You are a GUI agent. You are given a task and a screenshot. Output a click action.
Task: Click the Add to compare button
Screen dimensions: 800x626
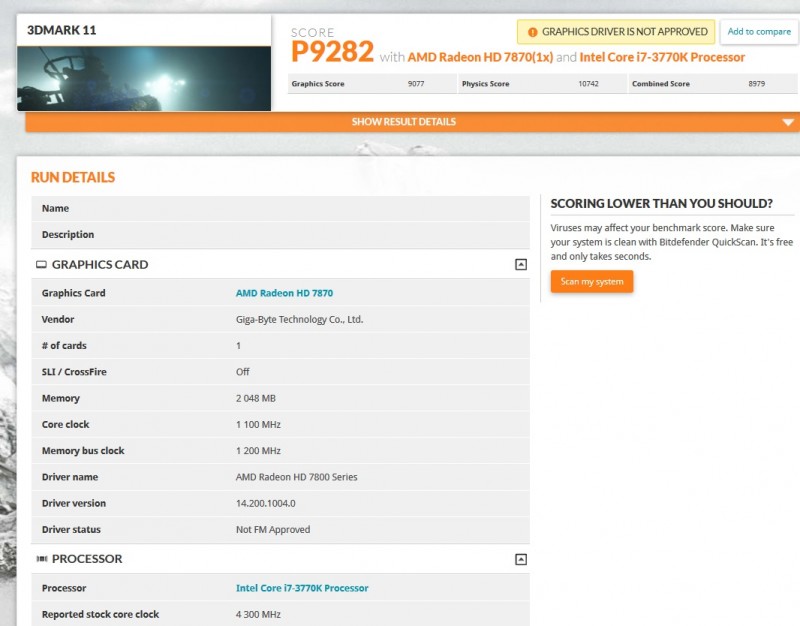point(759,32)
